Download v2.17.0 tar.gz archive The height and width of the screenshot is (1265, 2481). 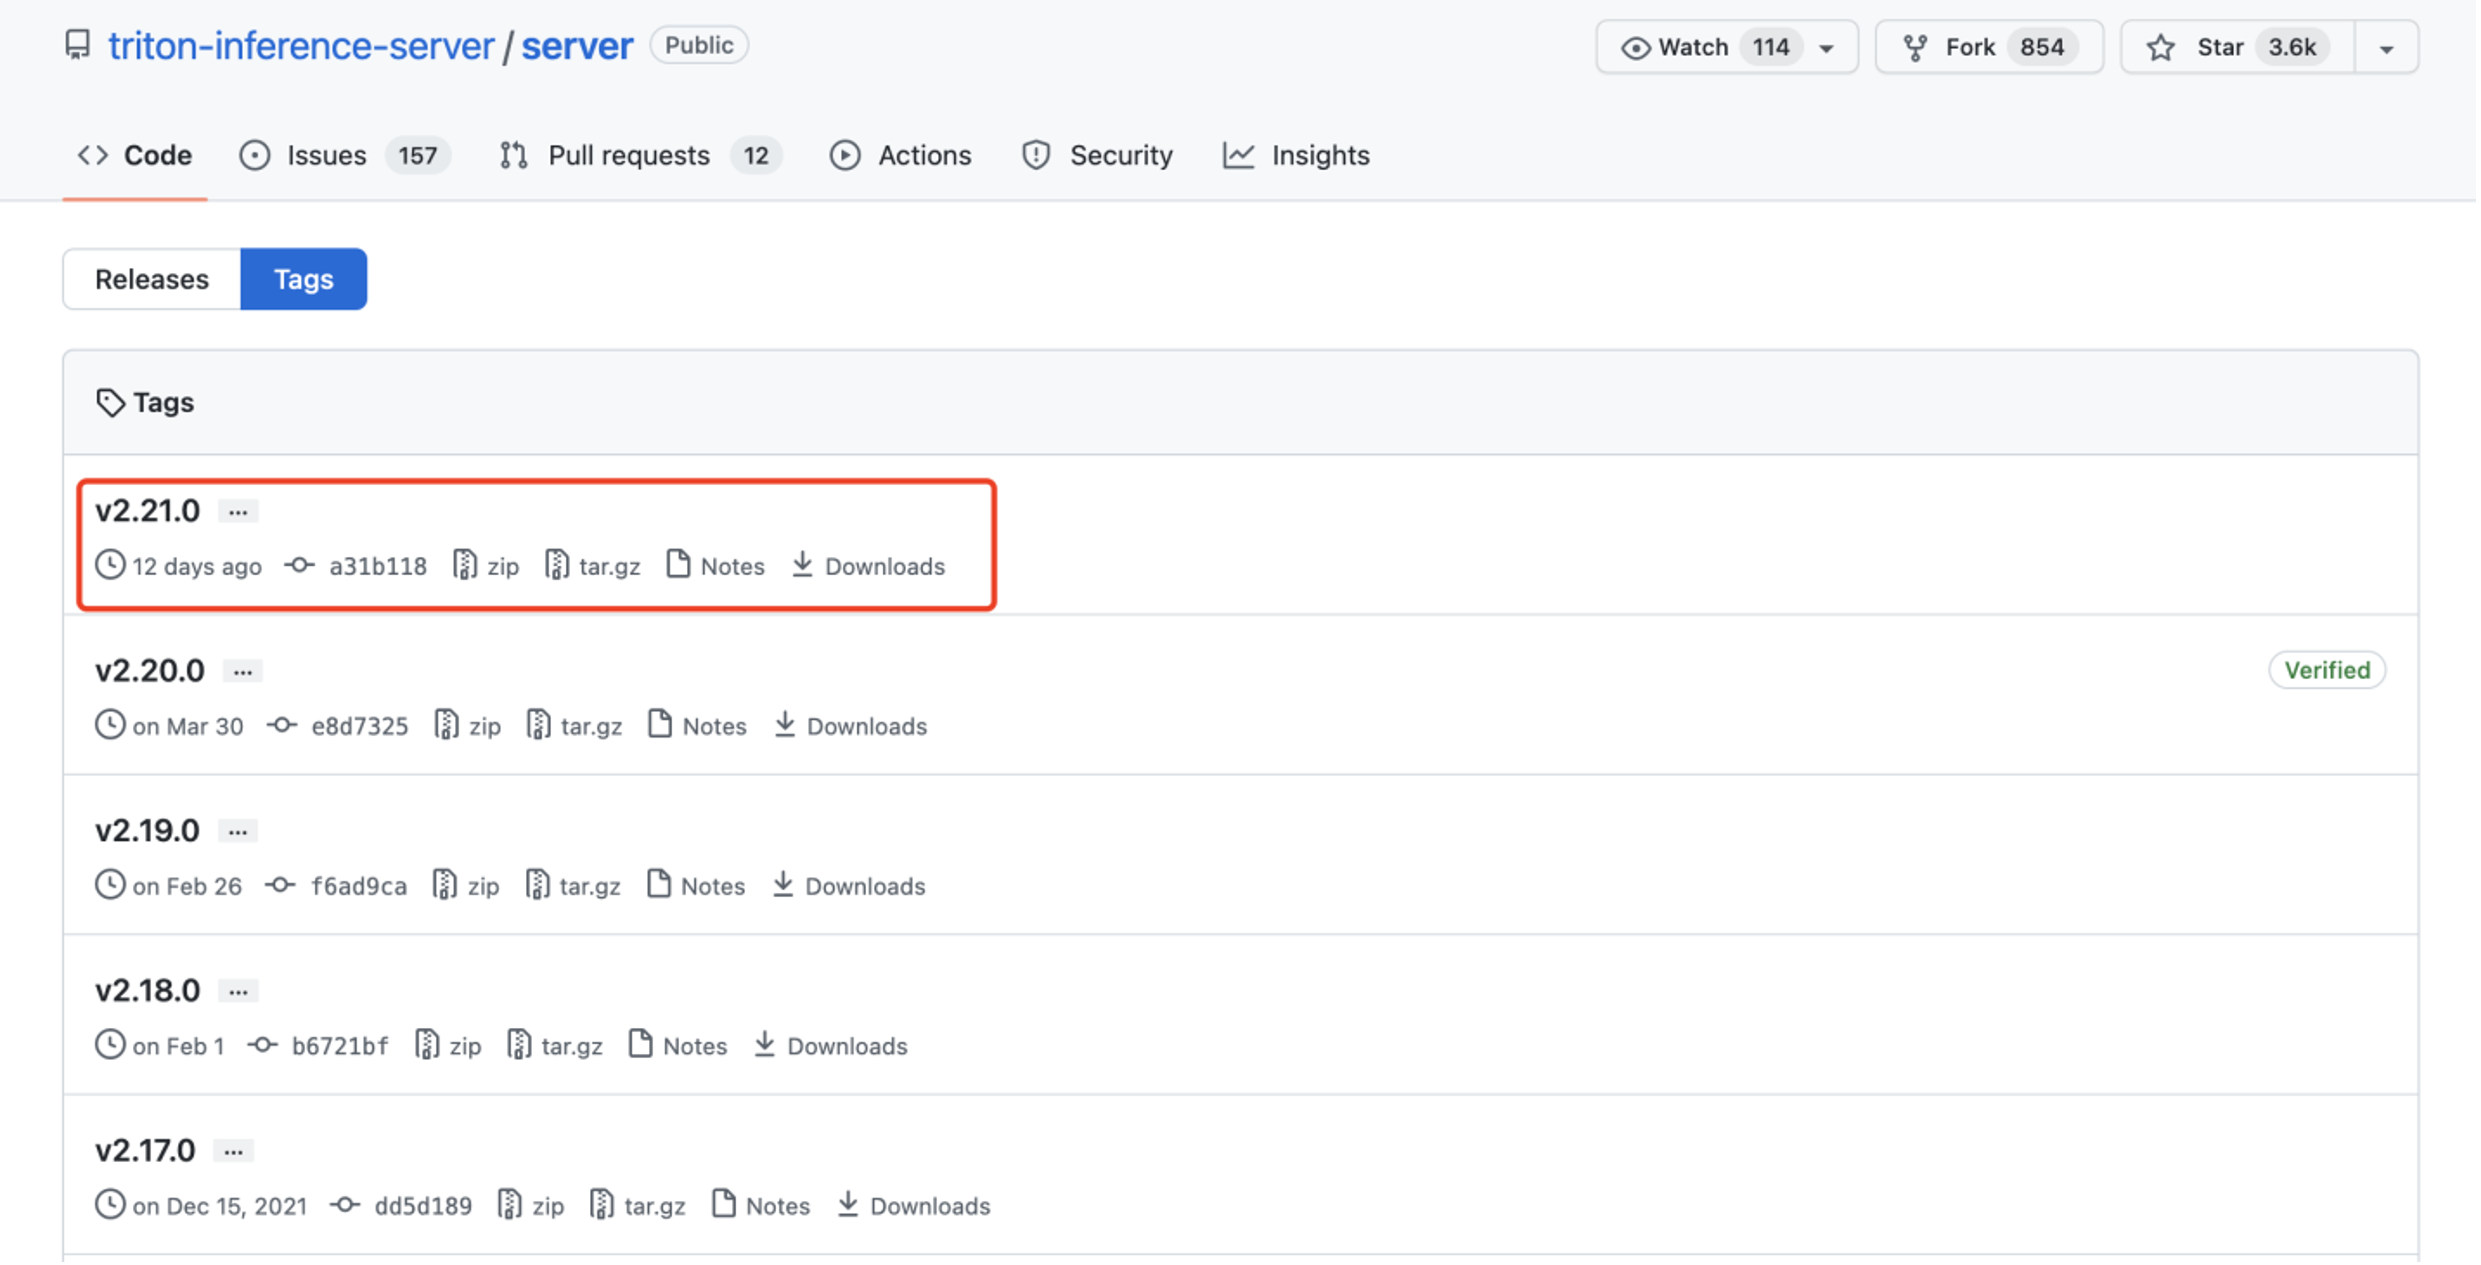(639, 1206)
